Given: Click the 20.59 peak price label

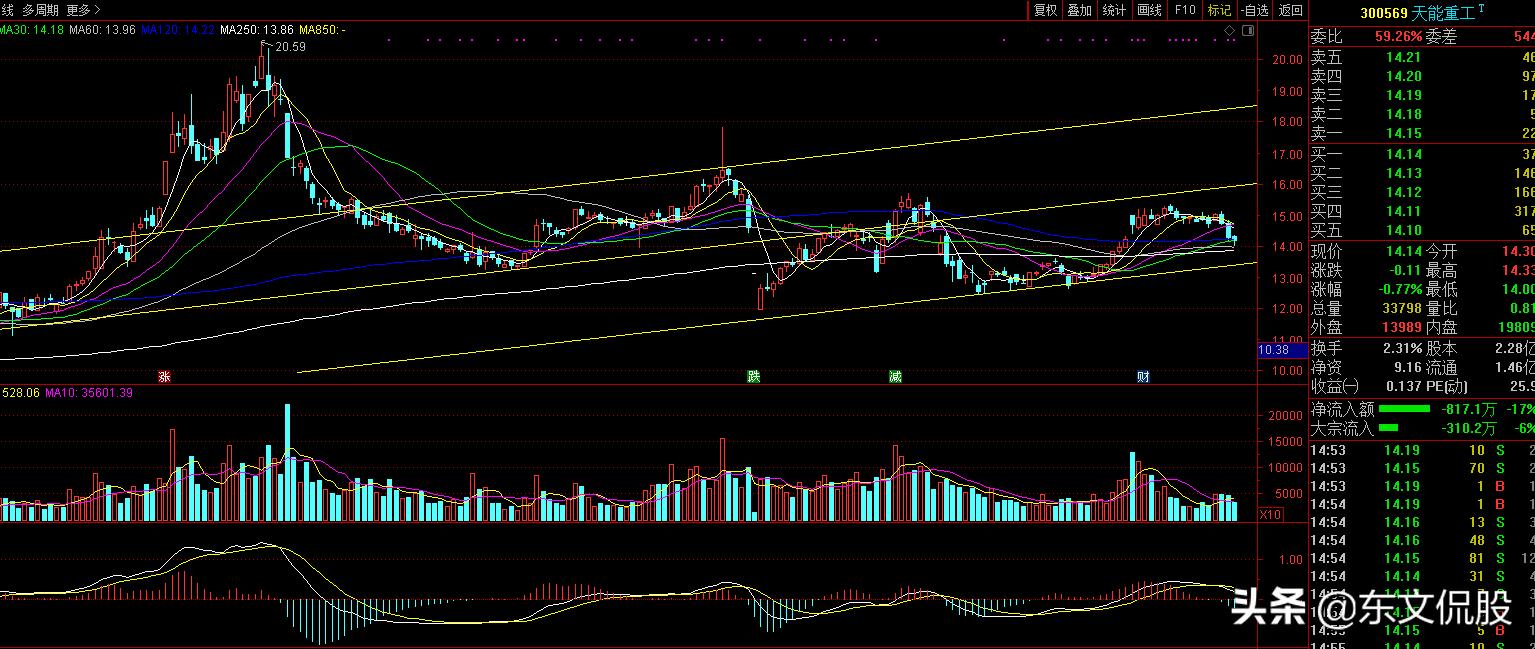Looking at the screenshot, I should pyautogui.click(x=290, y=46).
